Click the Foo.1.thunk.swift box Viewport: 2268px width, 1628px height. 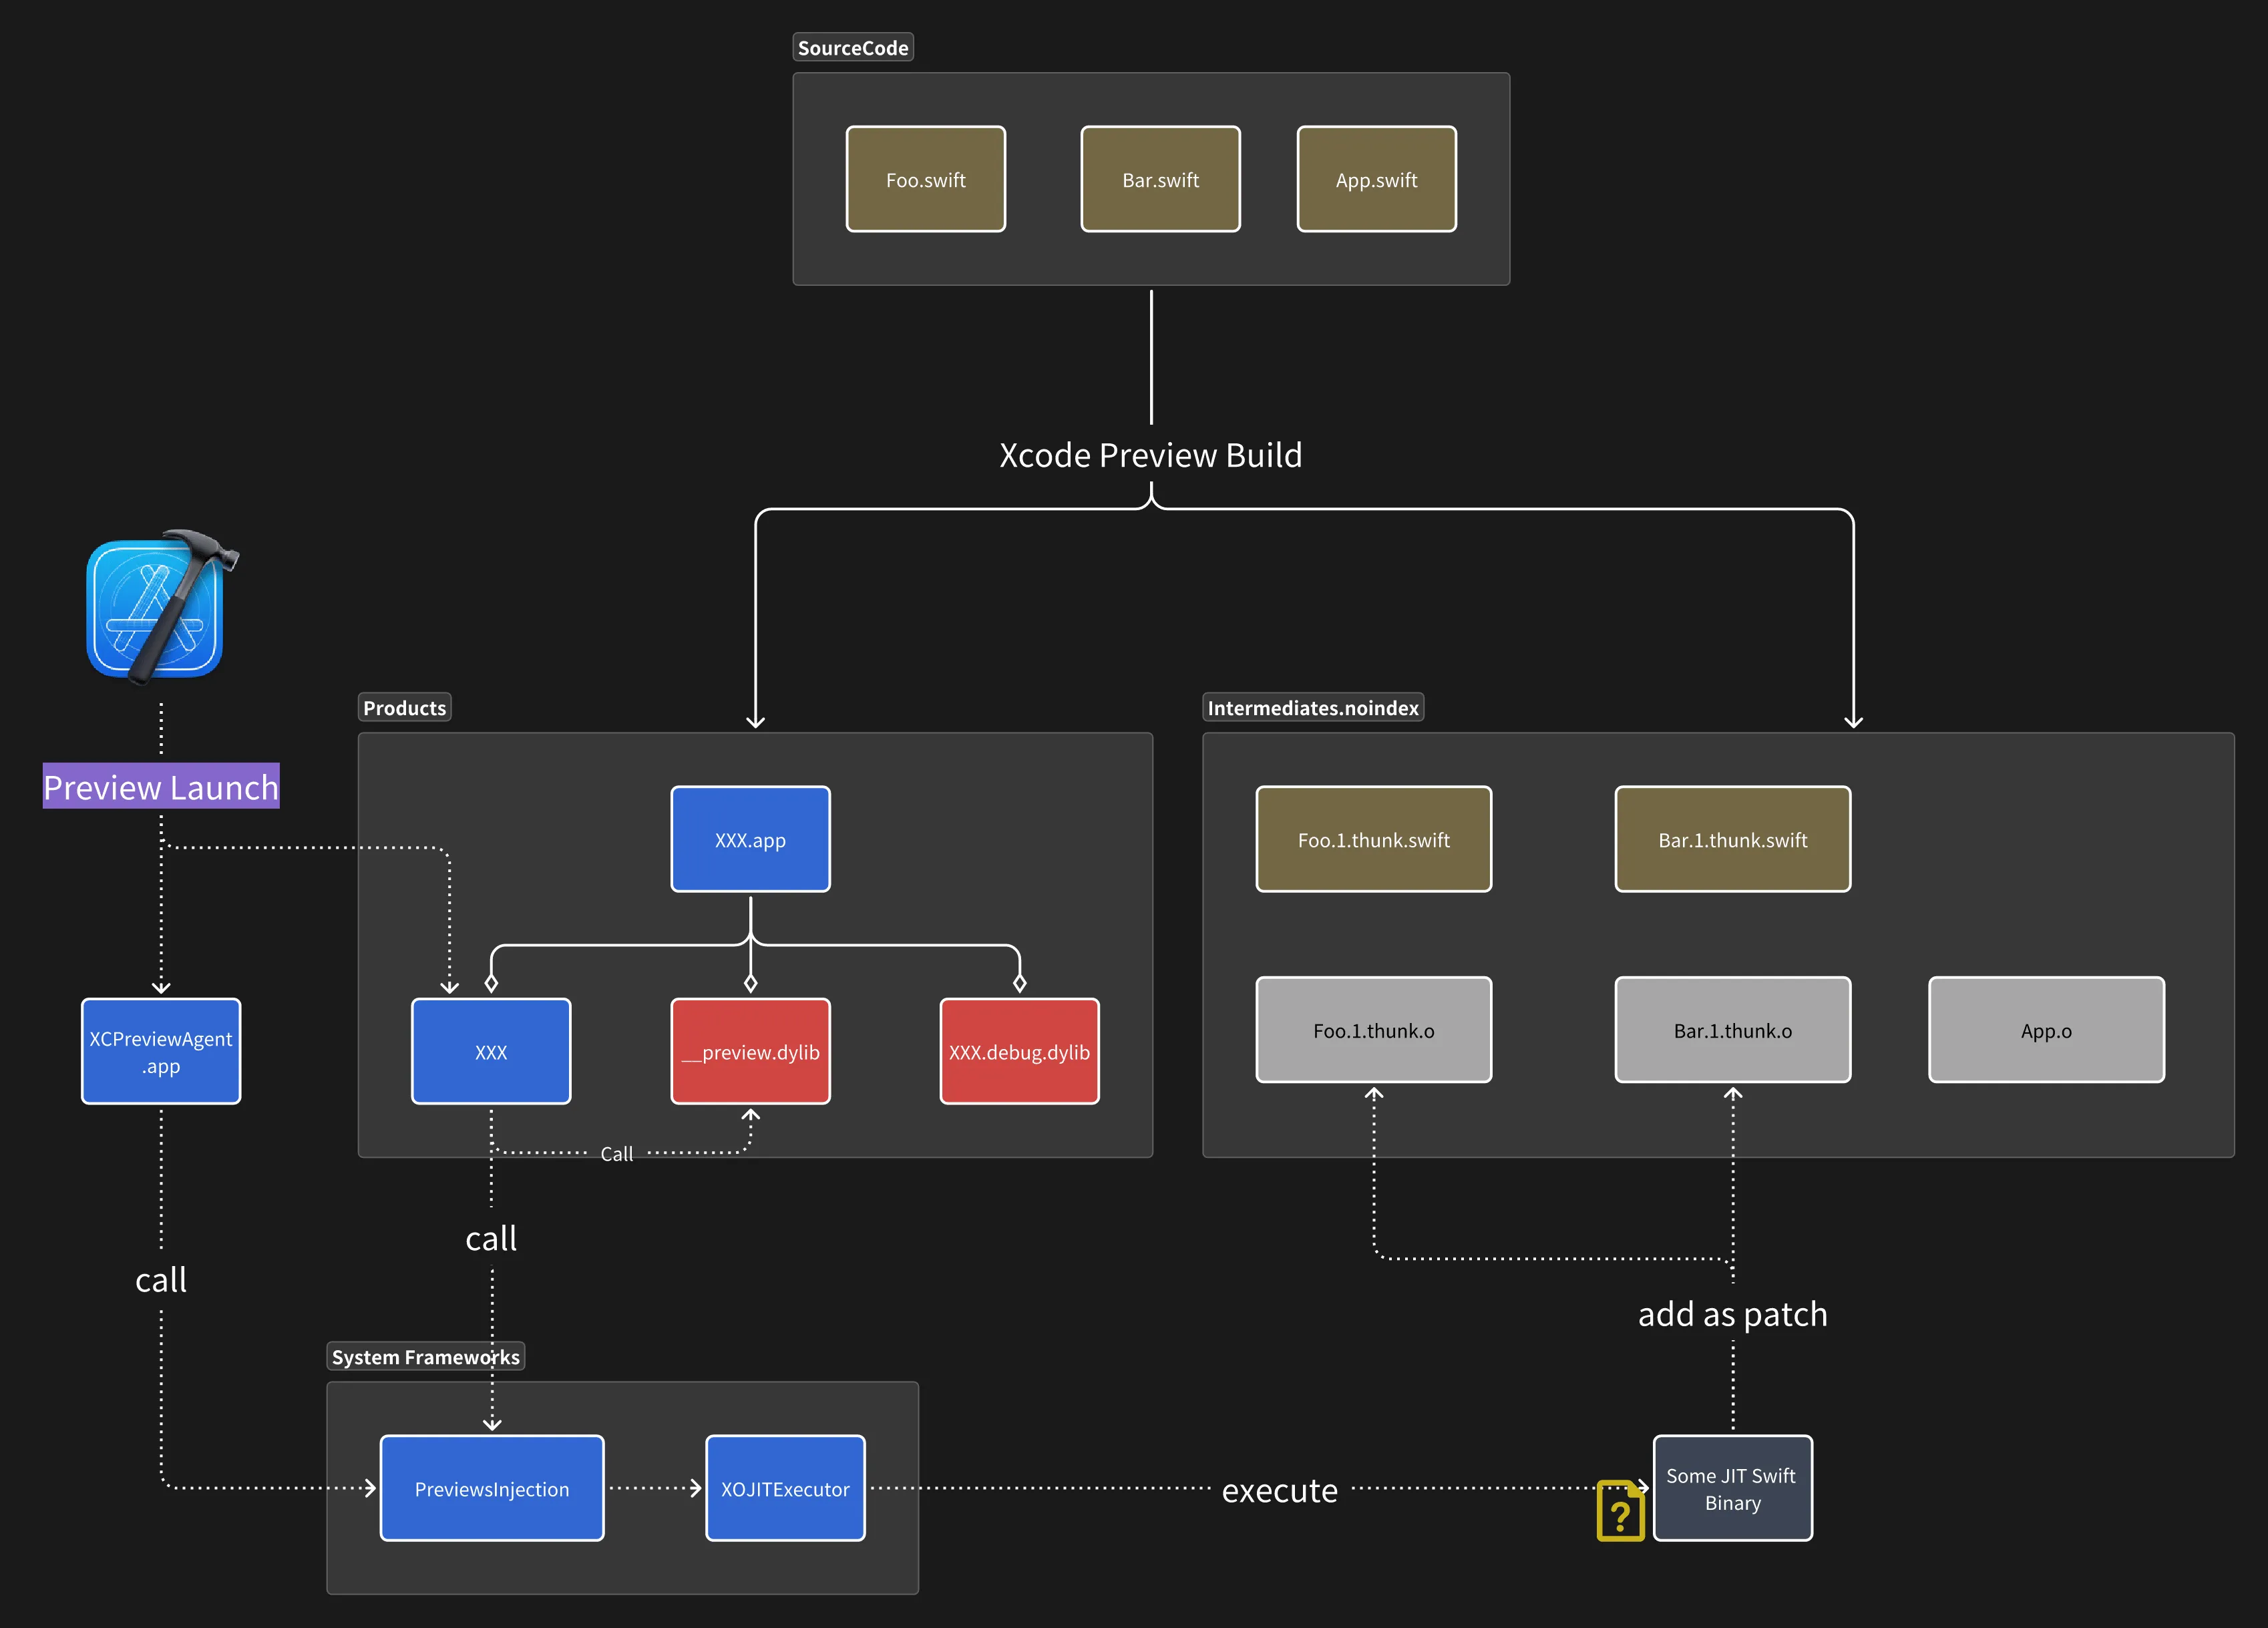[1373, 840]
